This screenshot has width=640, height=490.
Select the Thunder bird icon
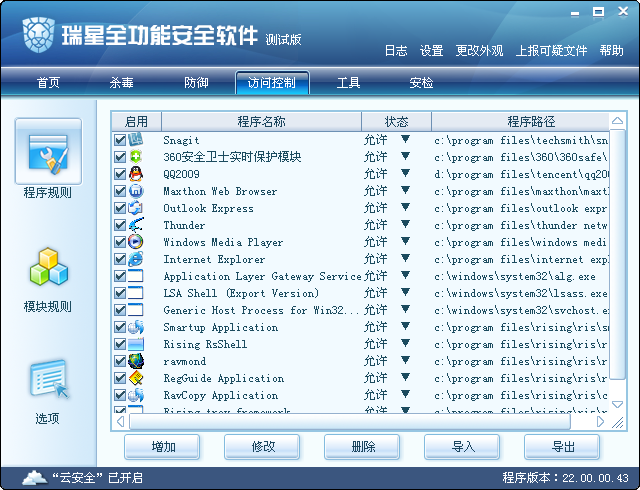136,225
